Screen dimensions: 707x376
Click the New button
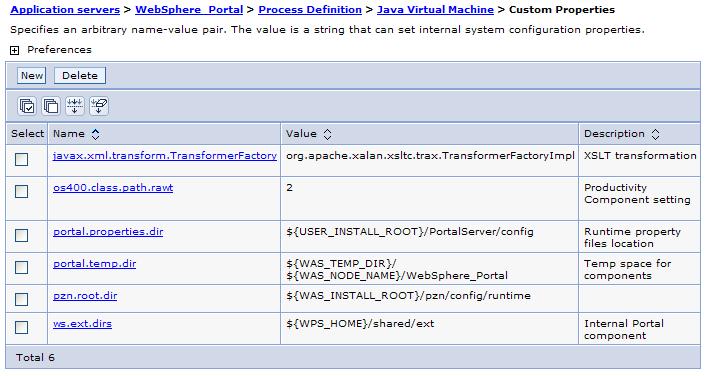click(32, 76)
